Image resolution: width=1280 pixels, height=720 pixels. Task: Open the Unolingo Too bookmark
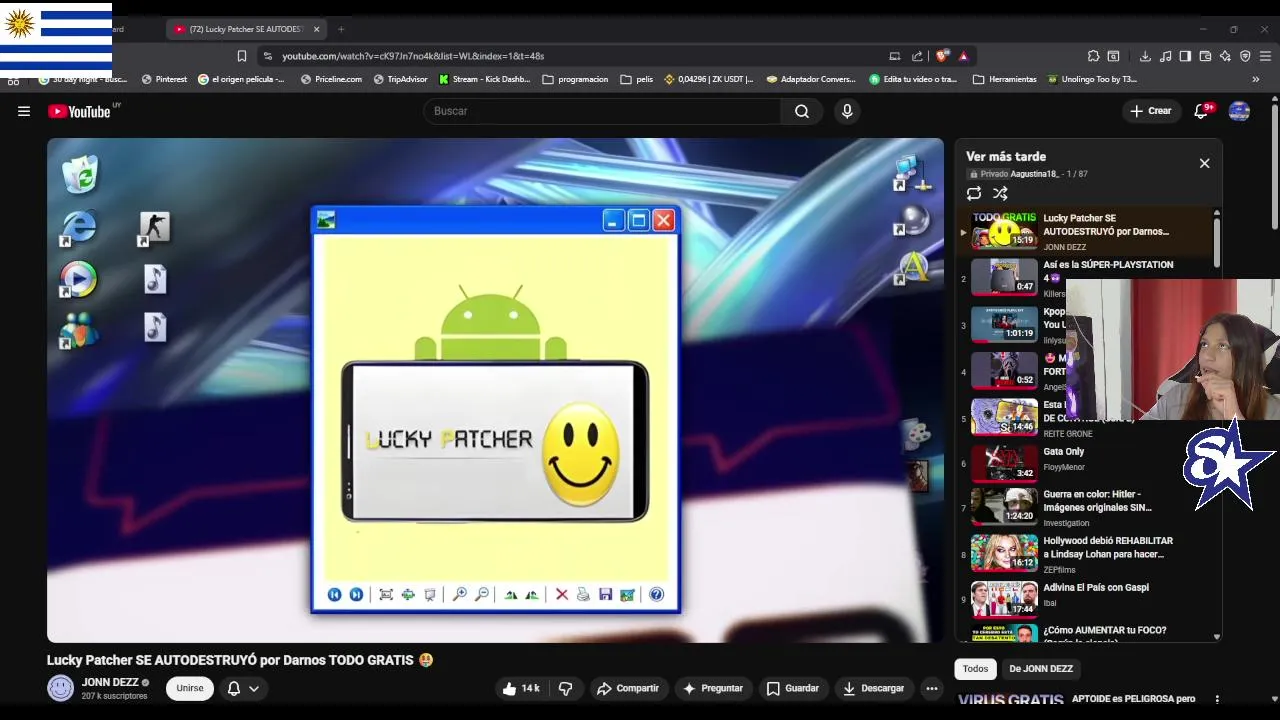point(1092,79)
